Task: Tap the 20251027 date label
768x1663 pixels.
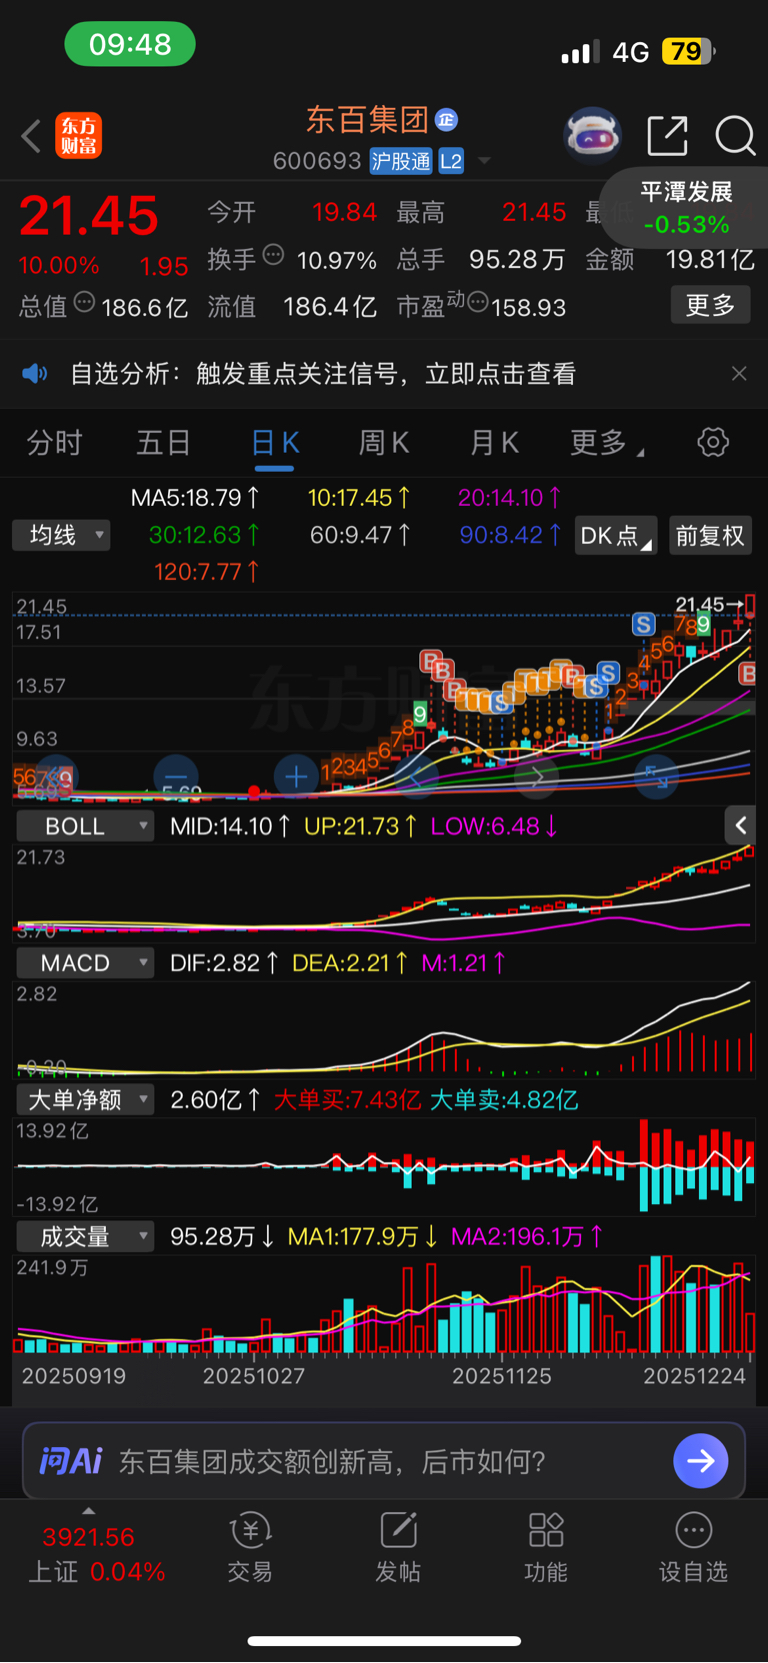Action: (x=254, y=1376)
